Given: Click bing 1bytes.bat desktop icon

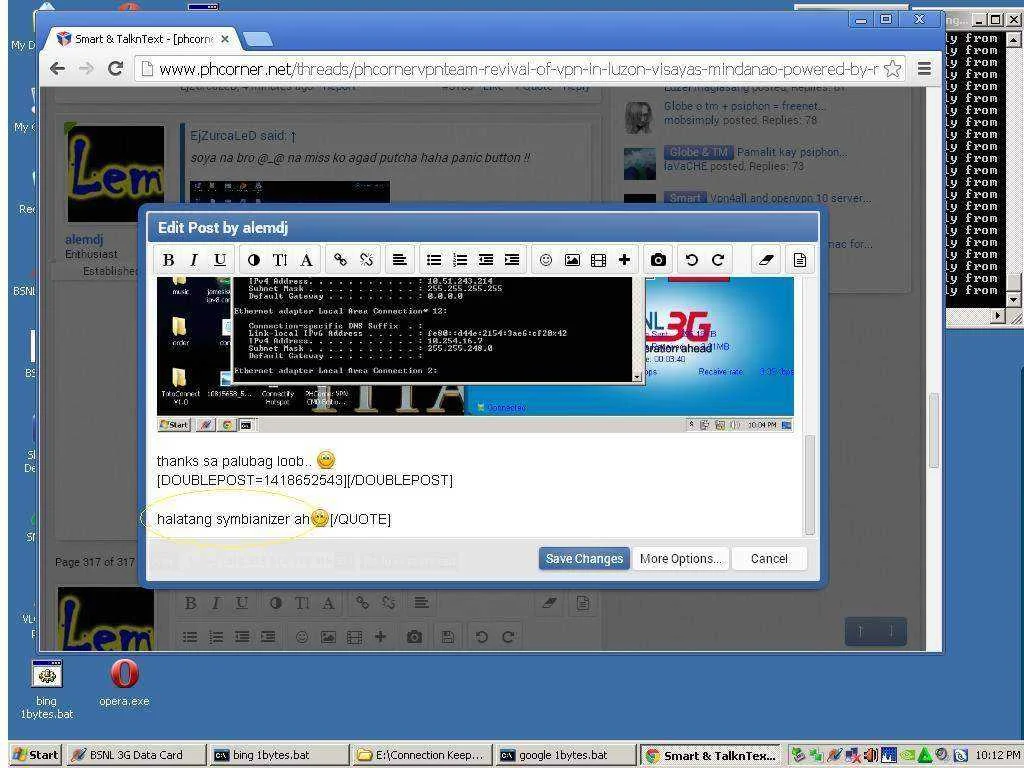Looking at the screenshot, I should [46, 690].
